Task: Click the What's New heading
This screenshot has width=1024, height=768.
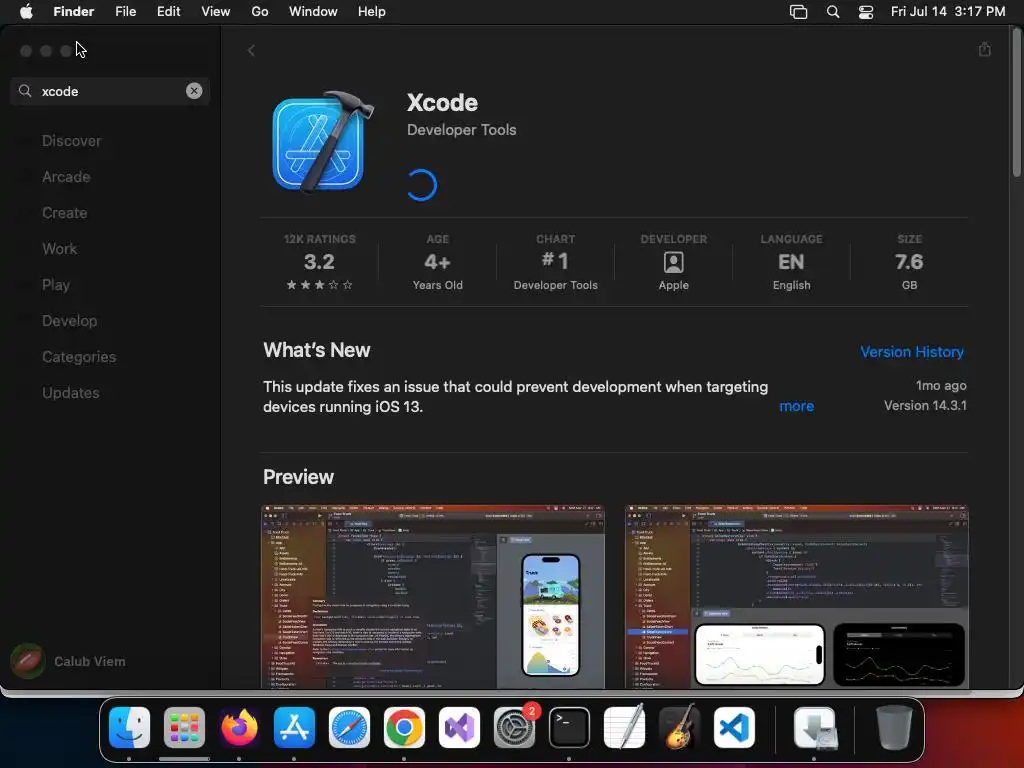Action: [317, 350]
